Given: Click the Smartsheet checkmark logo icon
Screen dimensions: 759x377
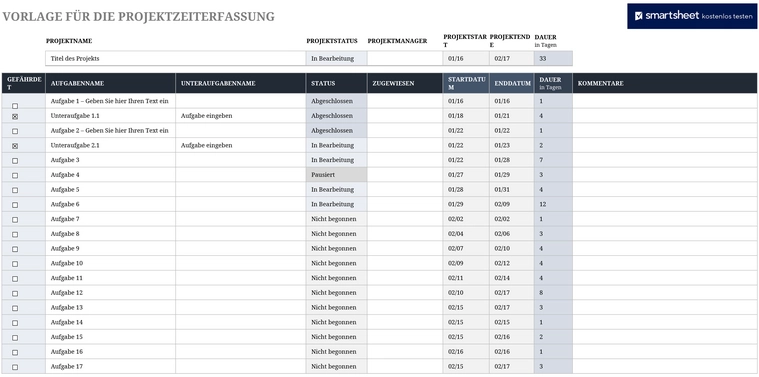Looking at the screenshot, I should pyautogui.click(x=638, y=16).
